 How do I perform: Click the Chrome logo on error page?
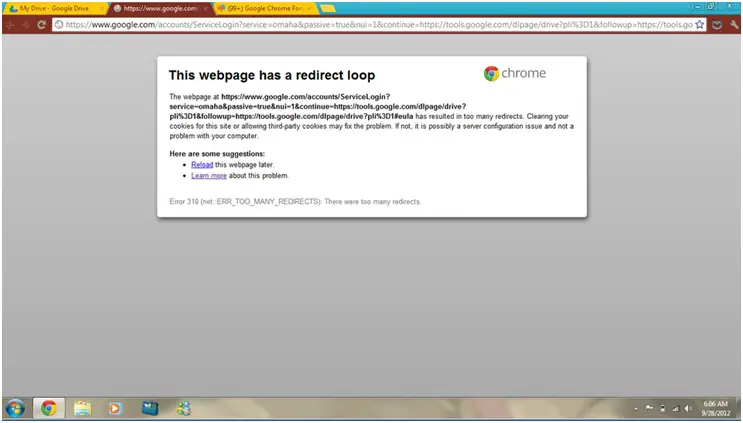pyautogui.click(x=515, y=73)
